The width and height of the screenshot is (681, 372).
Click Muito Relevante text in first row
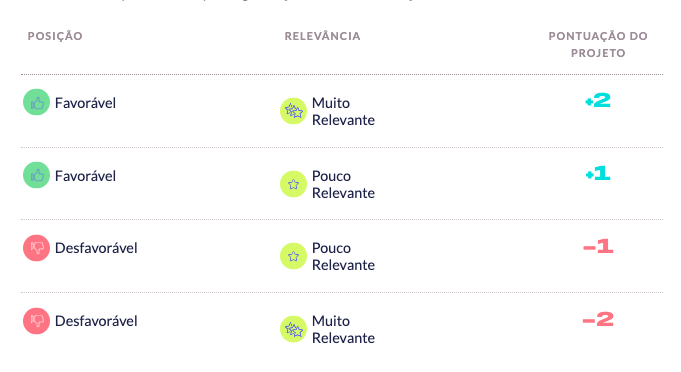(343, 112)
